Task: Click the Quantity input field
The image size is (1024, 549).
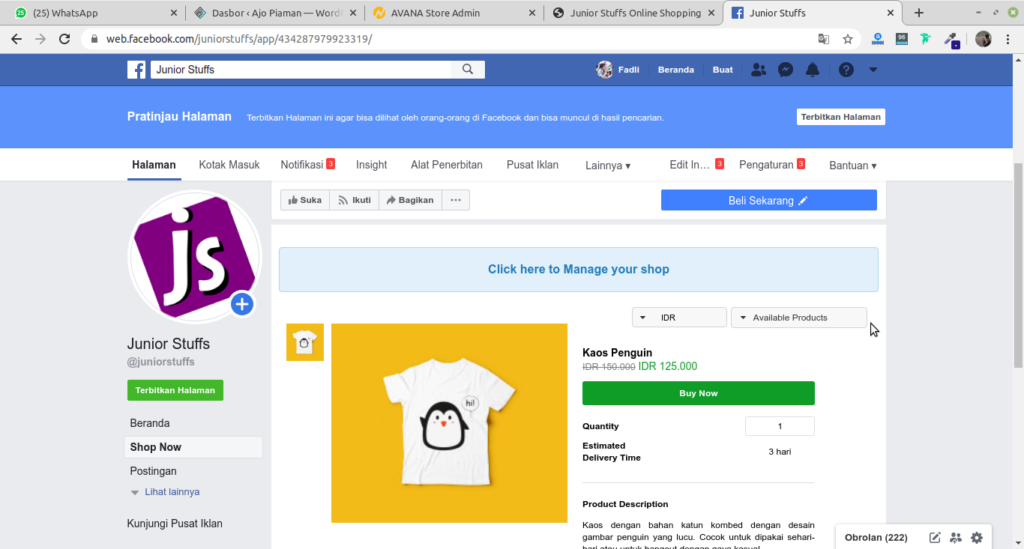Action: [780, 426]
